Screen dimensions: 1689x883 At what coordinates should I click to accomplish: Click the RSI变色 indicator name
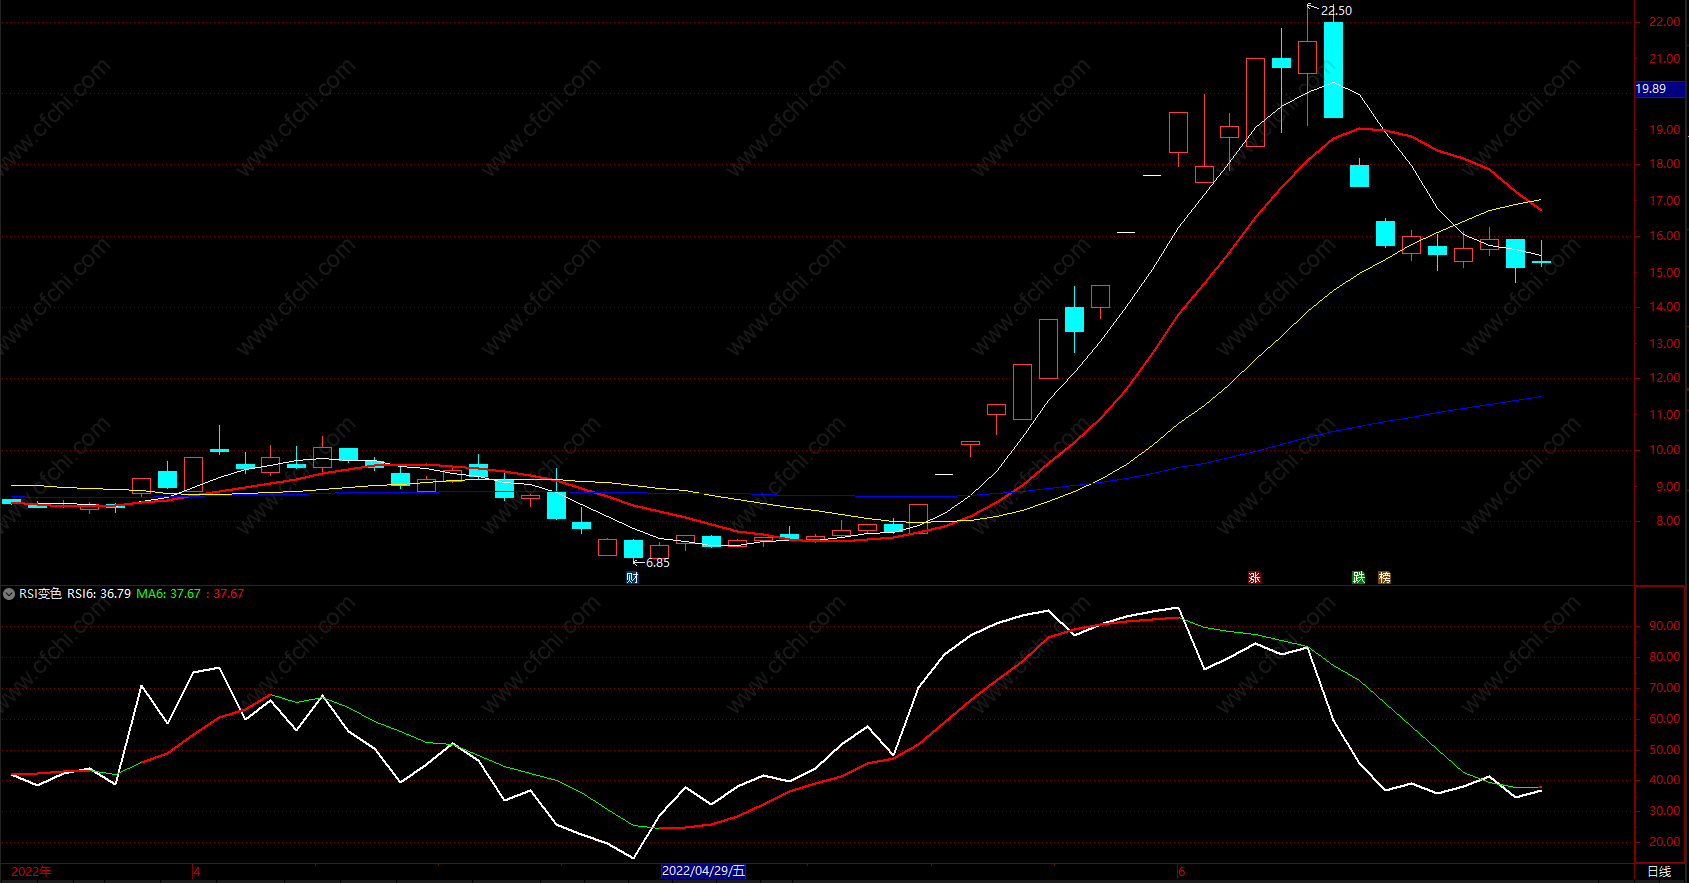pos(40,594)
